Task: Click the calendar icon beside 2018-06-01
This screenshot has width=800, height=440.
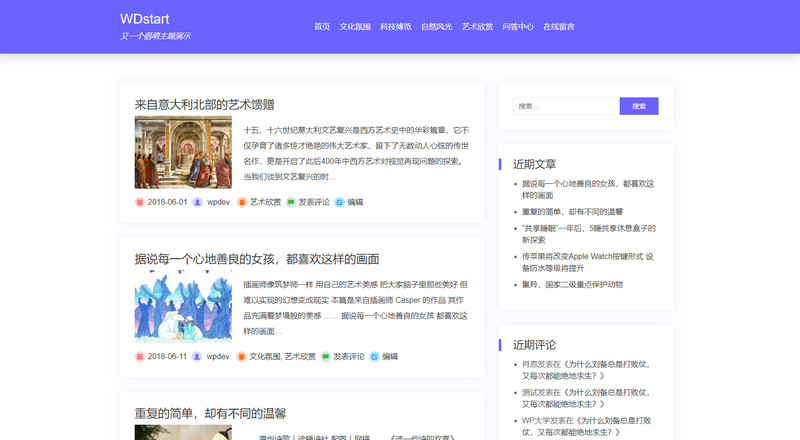Action: click(140, 202)
